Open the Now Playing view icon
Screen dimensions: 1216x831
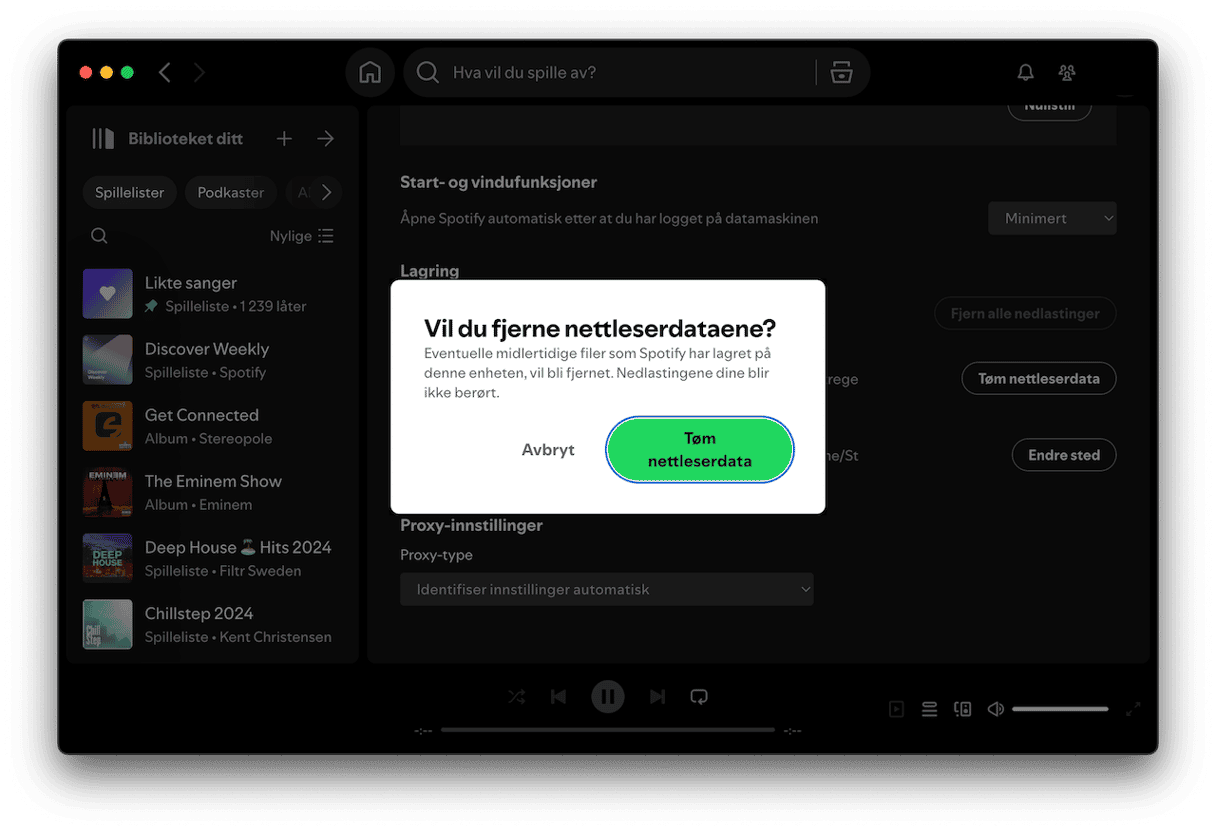[897, 709]
